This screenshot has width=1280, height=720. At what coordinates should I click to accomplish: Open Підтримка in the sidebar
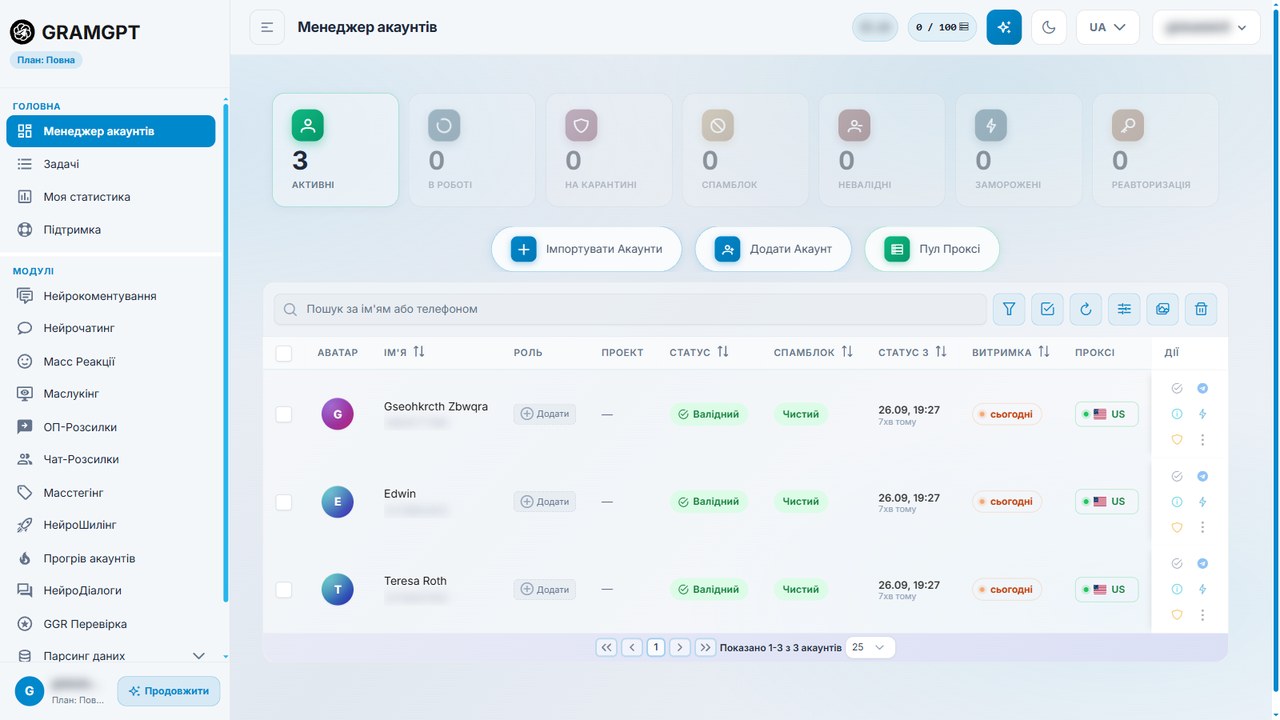111,230
